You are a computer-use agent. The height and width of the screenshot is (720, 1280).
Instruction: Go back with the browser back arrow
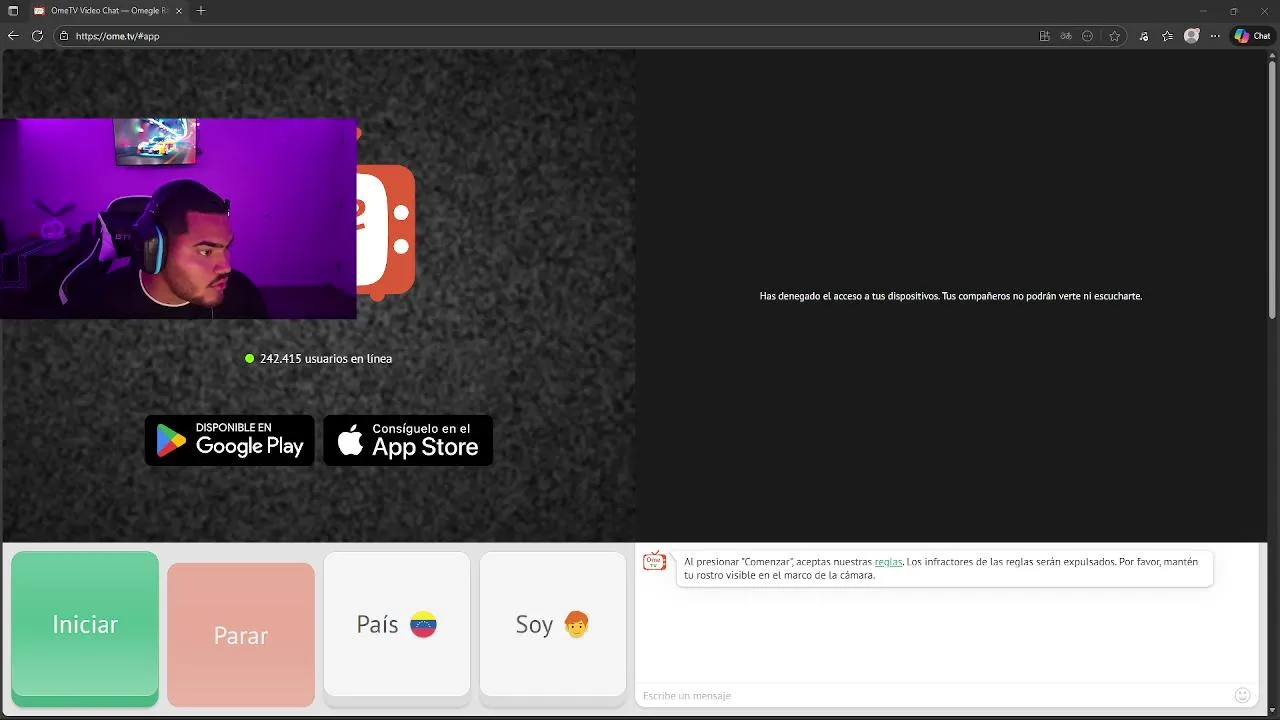13,36
